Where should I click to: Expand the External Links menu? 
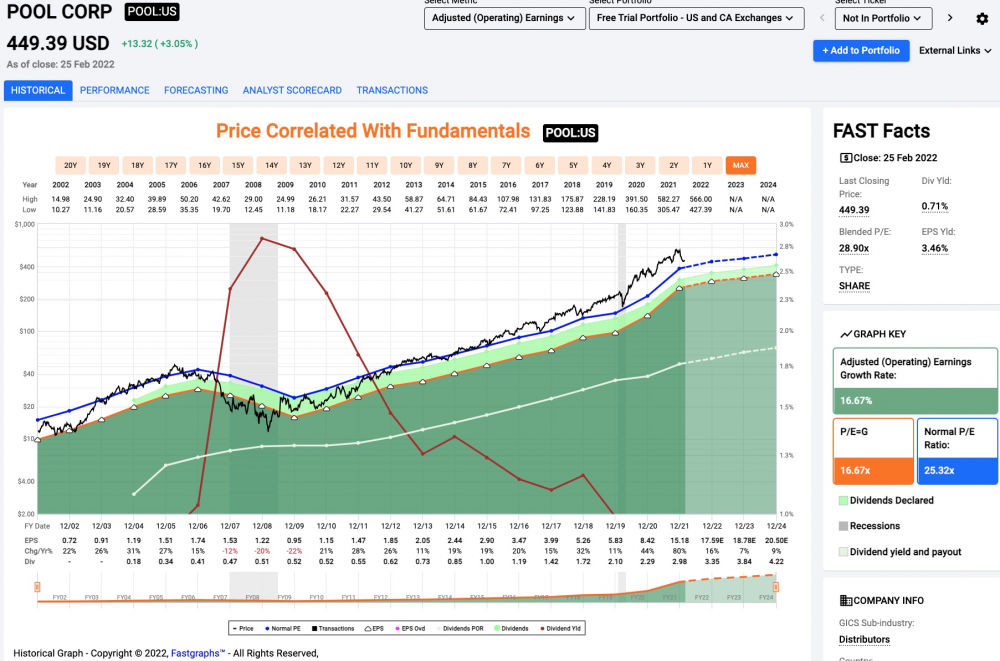955,50
